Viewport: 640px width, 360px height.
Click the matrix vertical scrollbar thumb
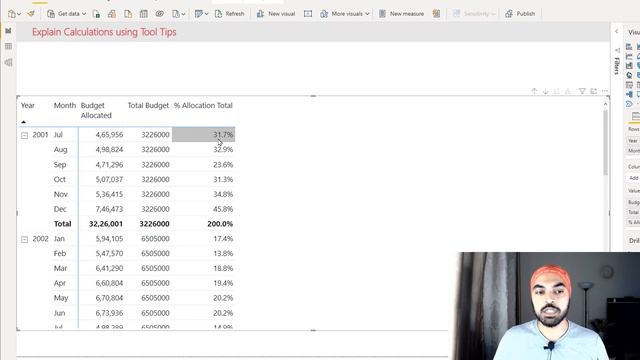point(605,142)
